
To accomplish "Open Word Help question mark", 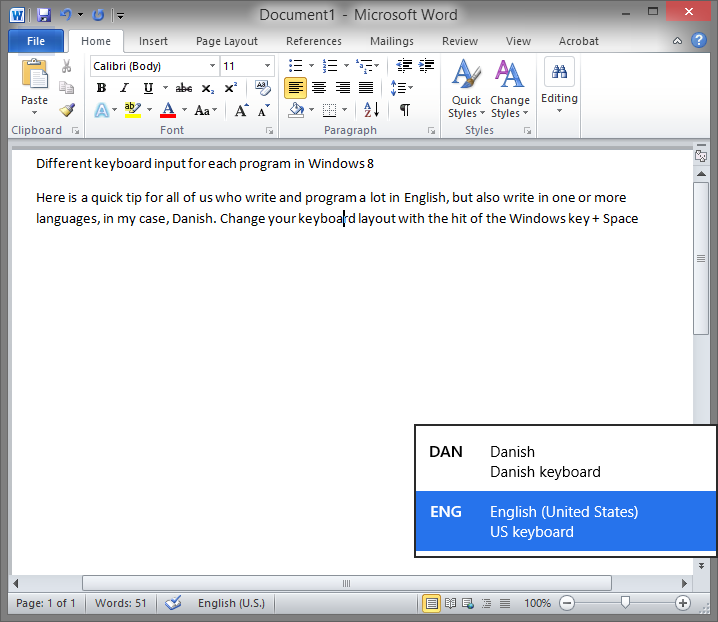I will coord(698,40).
